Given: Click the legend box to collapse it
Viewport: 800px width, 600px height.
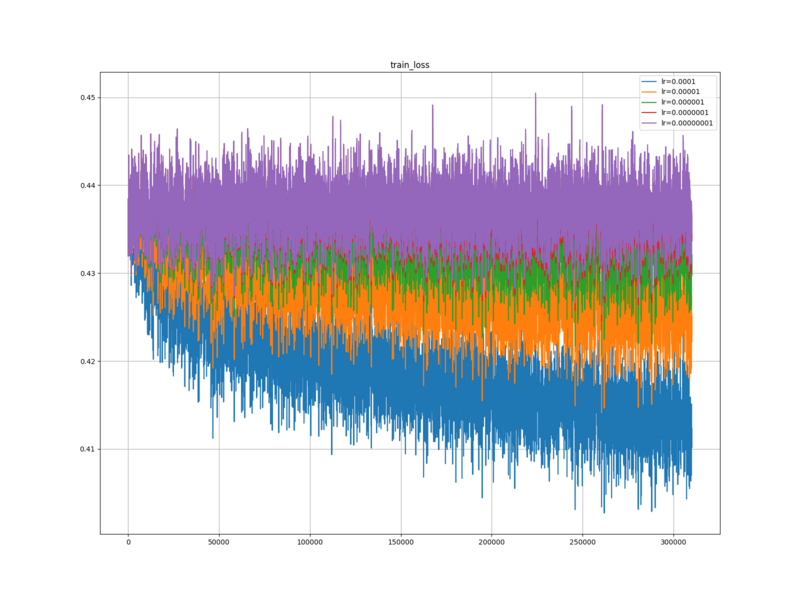Looking at the screenshot, I should point(677,102).
